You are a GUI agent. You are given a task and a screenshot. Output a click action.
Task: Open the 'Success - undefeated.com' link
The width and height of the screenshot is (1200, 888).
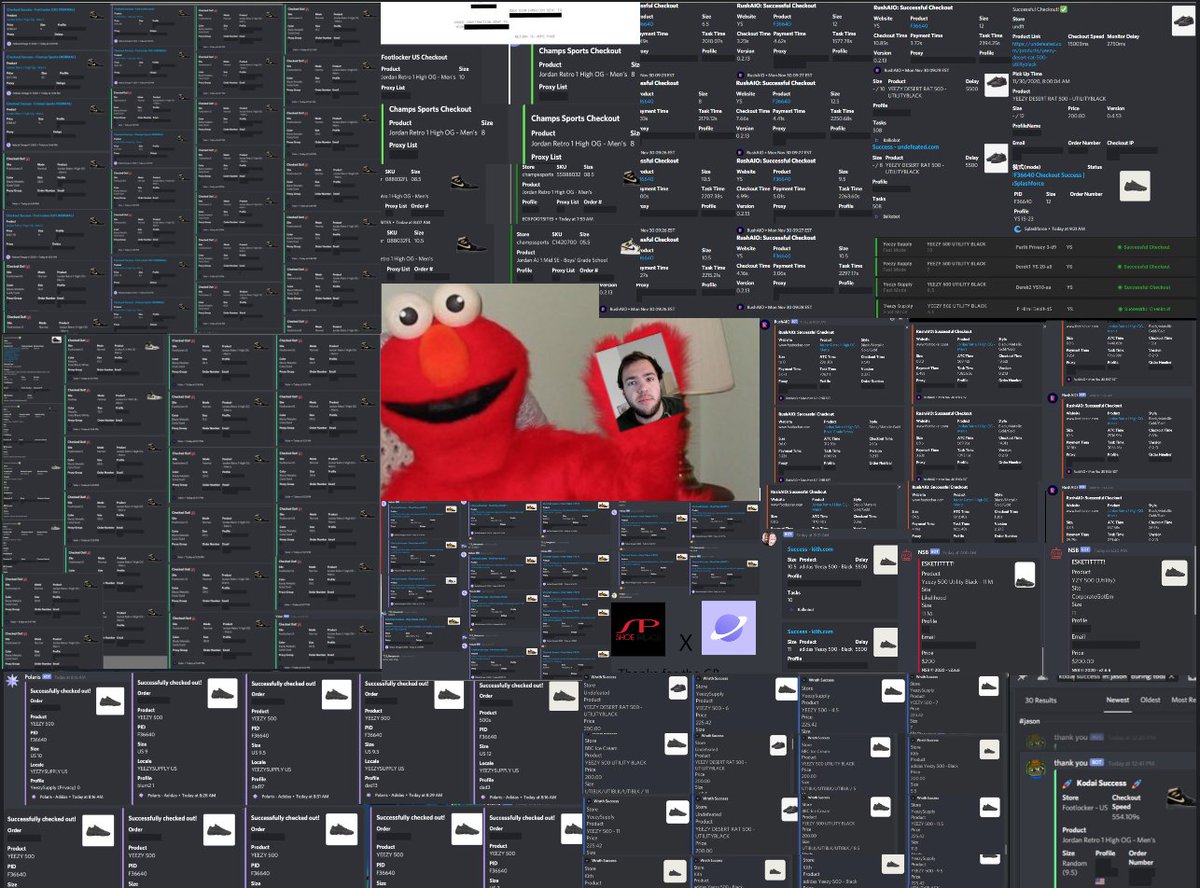[x=907, y=145]
